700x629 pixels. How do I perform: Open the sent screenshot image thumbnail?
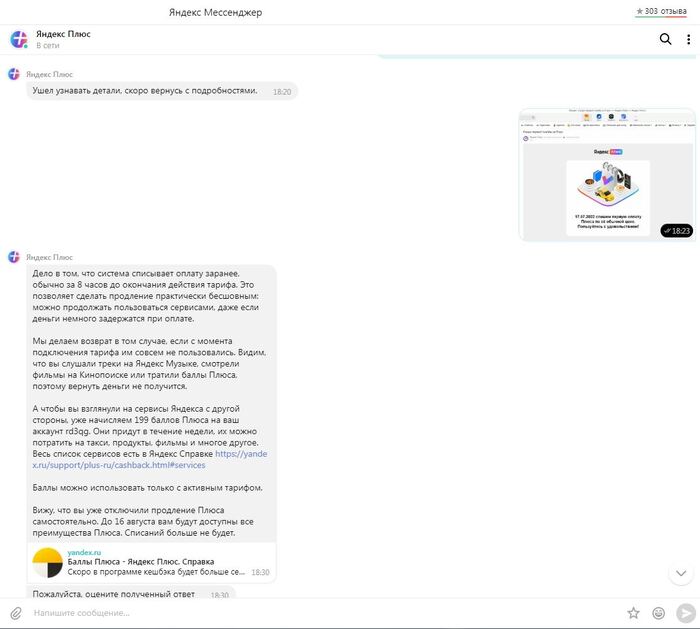tap(607, 175)
